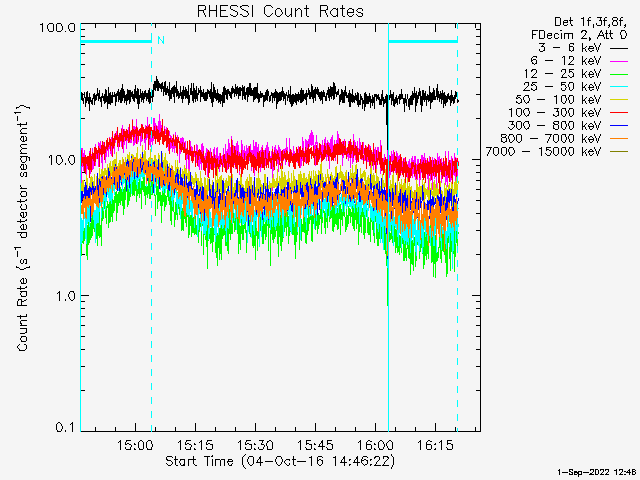Screen dimensions: 640x480
Task: Click the 'FDecim 2, Att 0' label
Action: pos(579,35)
